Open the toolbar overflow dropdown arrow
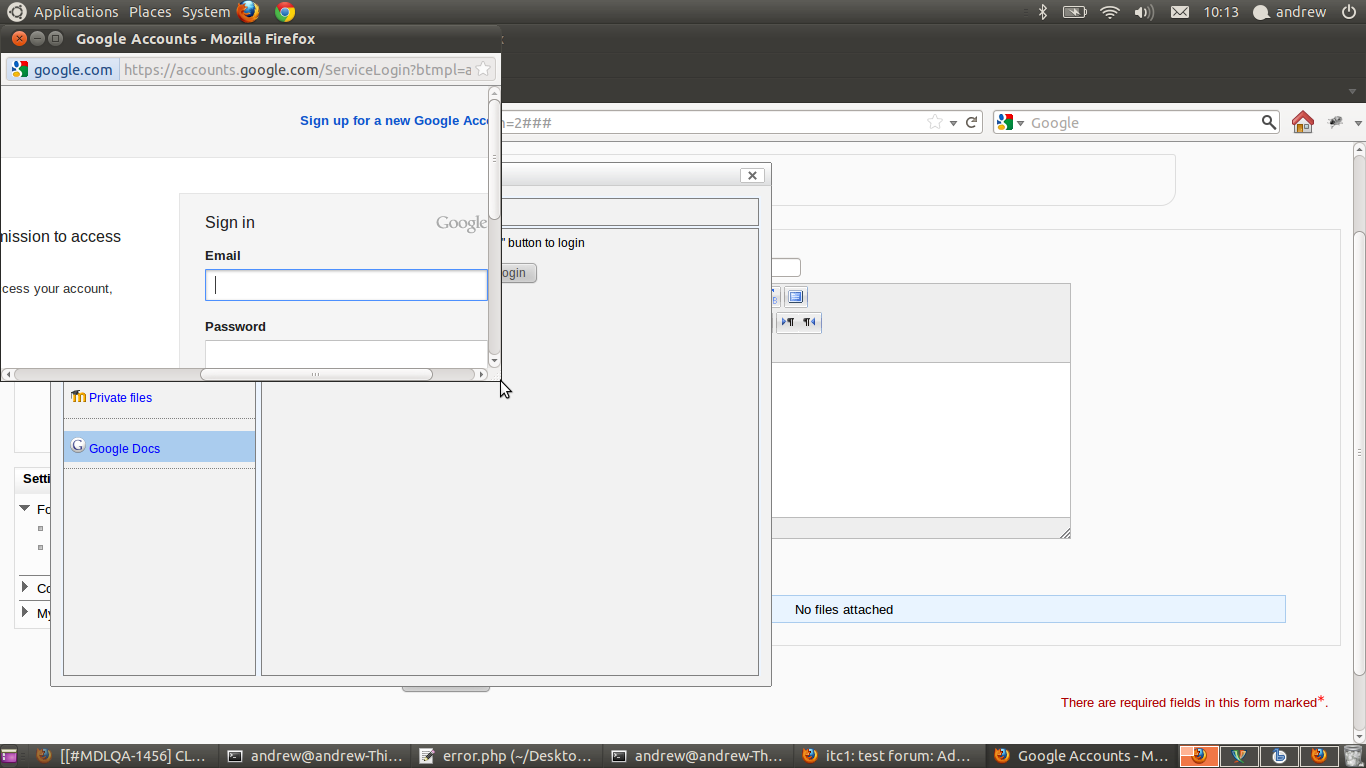This screenshot has height=768, width=1366. pyautogui.click(x=1358, y=122)
